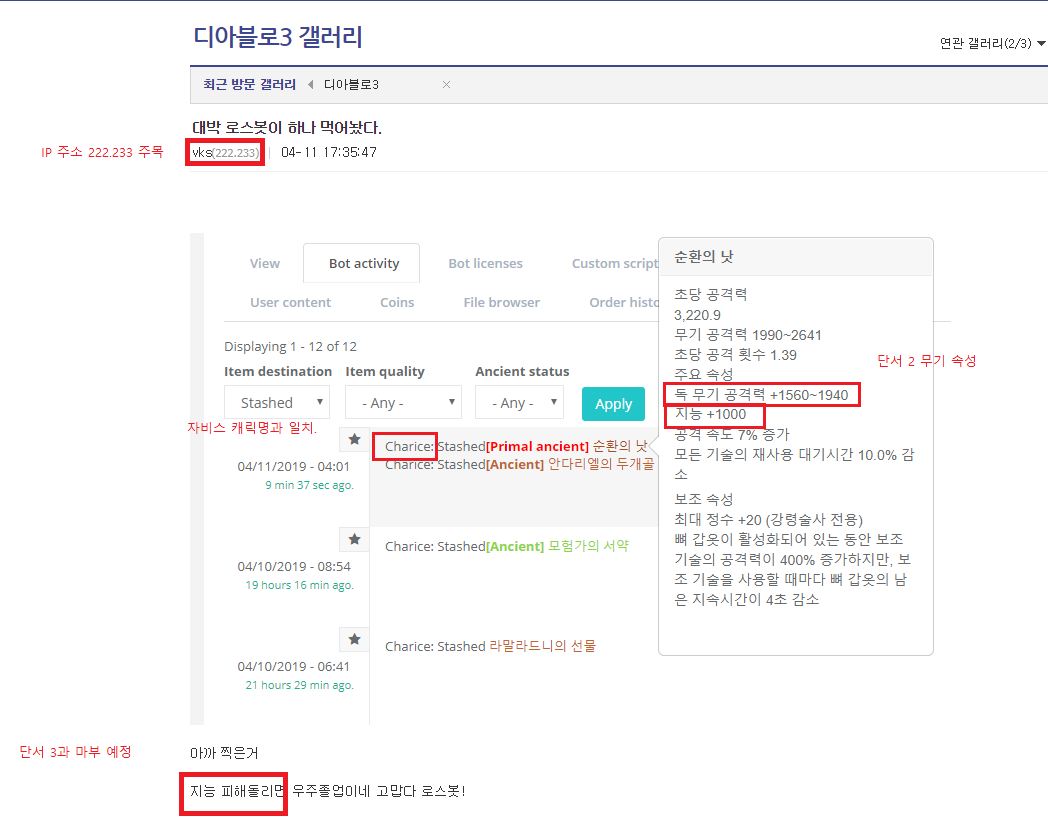Screen dimensions: 1048x823
Task: Click the 21 hours 29 min ago text
Action: pyautogui.click(x=299, y=685)
